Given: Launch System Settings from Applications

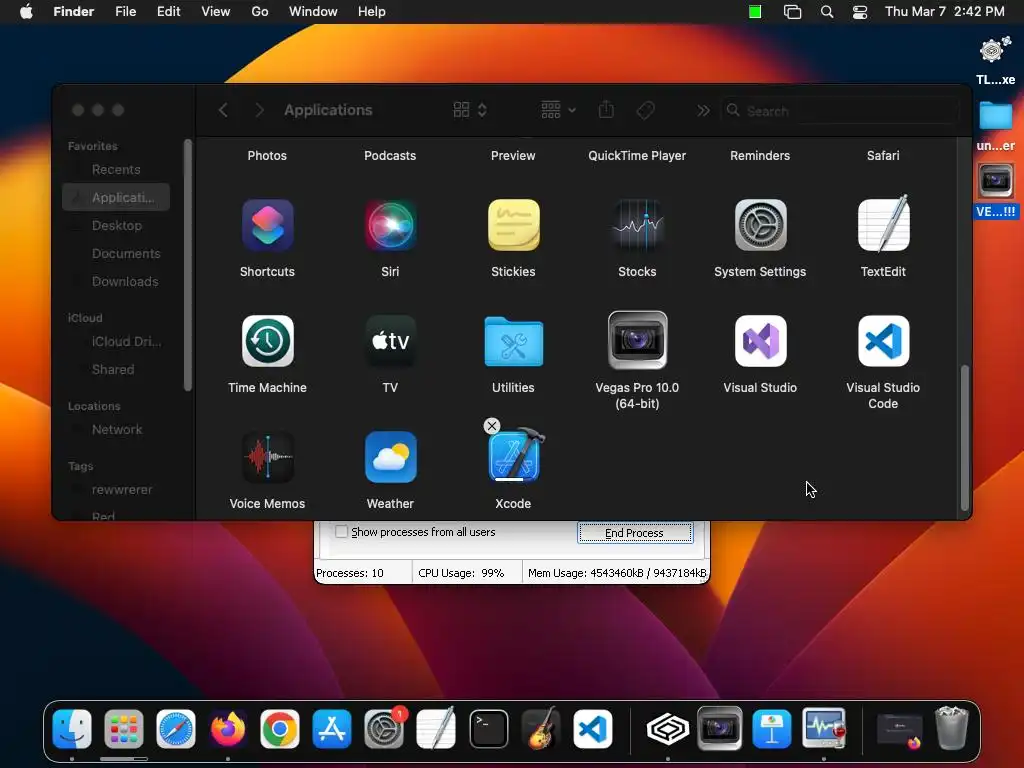Looking at the screenshot, I should [x=760, y=225].
